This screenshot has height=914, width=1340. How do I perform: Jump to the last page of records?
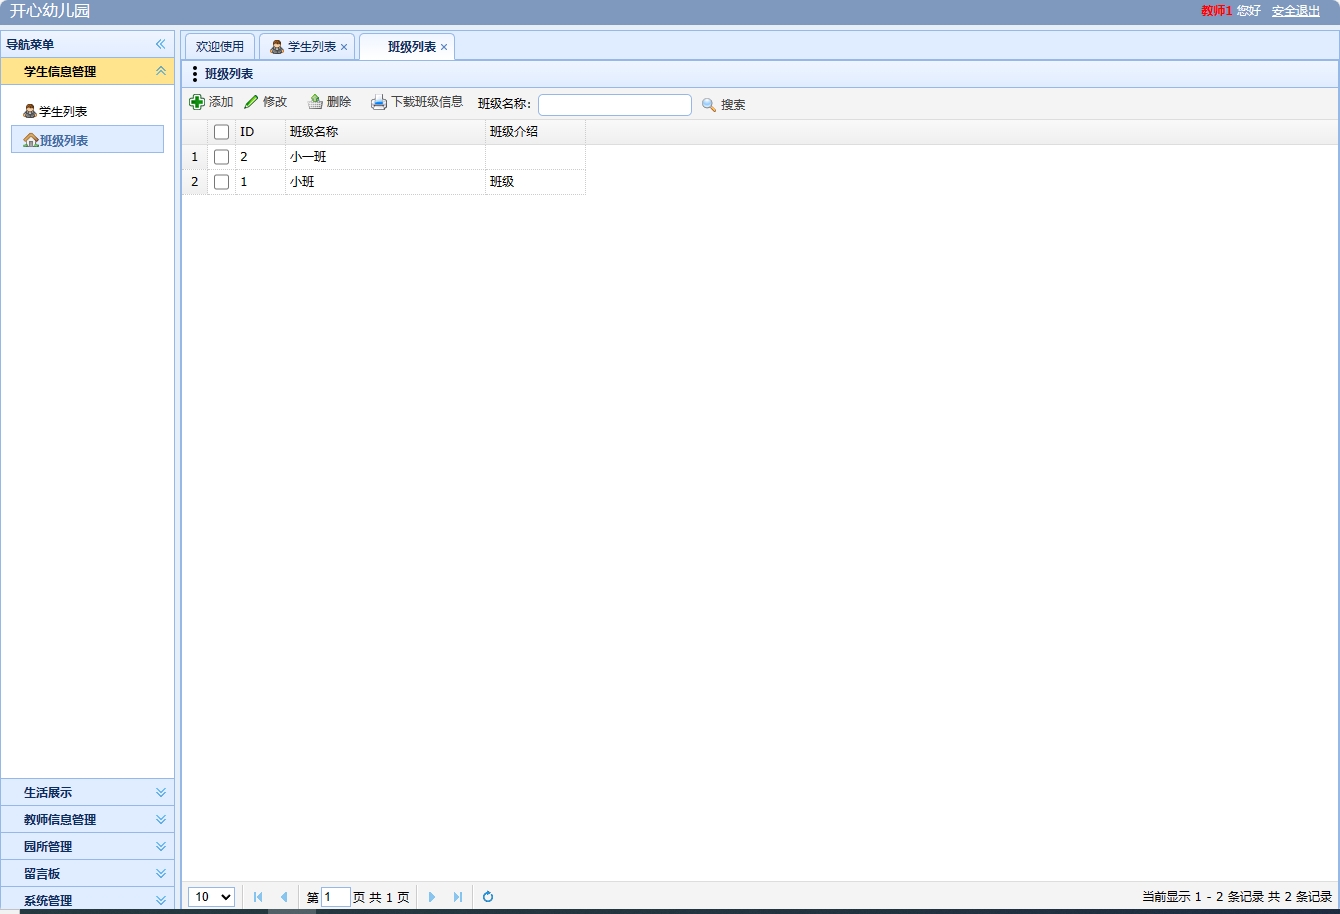(x=458, y=897)
